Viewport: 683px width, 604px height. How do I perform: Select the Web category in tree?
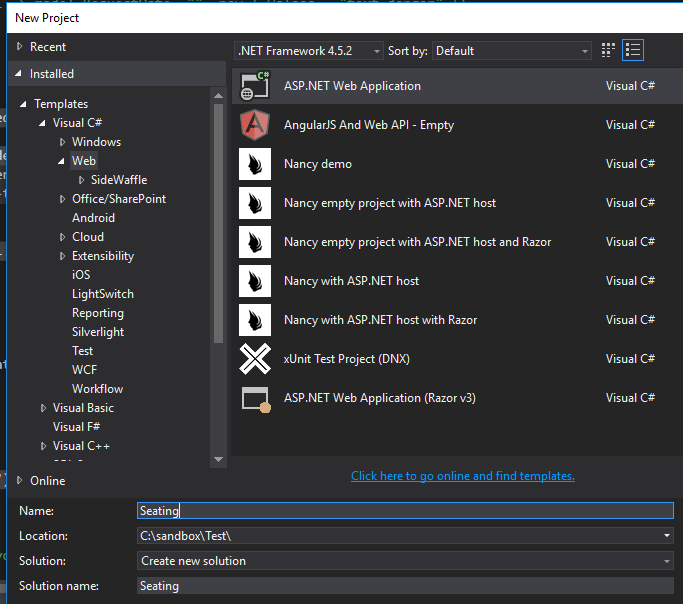[x=84, y=161]
